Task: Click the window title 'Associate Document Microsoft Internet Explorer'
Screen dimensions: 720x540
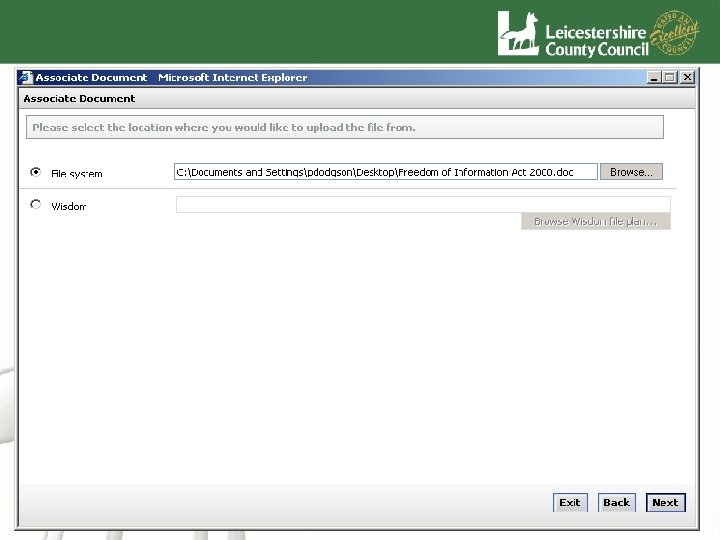Action: pos(171,78)
